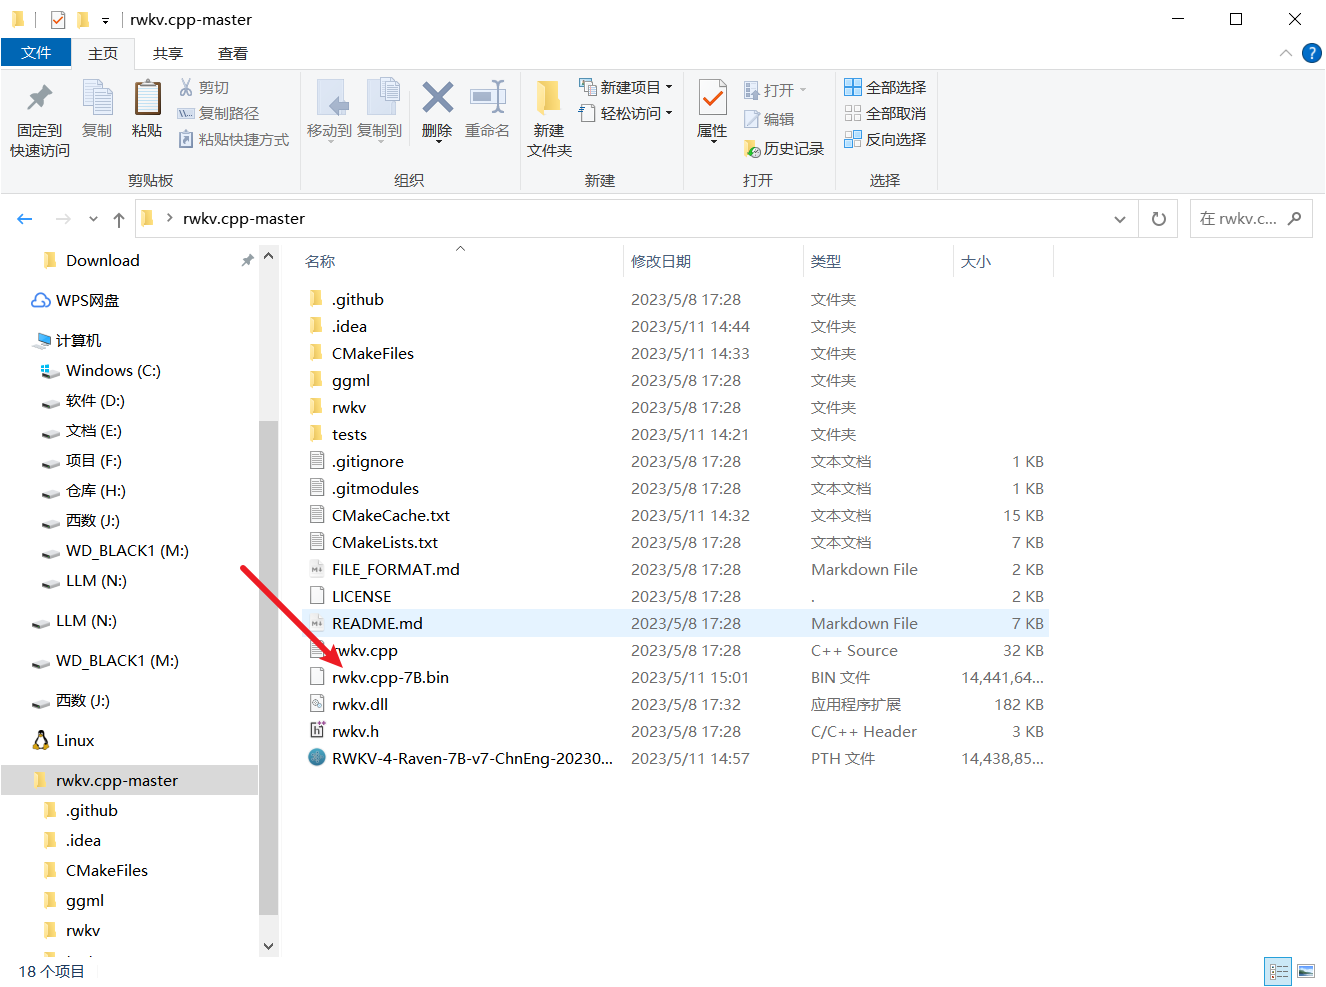
Task: Switch to the View (查看) tab
Action: (233, 53)
